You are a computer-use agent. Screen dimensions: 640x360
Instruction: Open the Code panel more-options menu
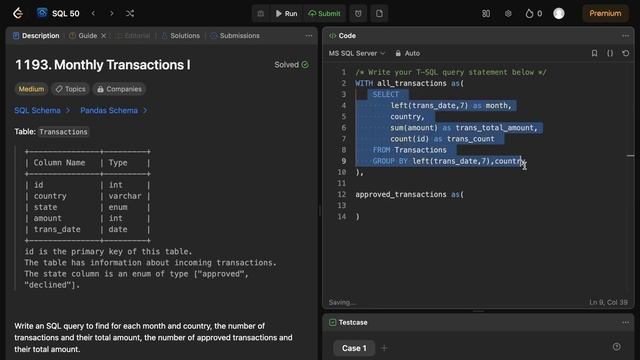(625, 36)
